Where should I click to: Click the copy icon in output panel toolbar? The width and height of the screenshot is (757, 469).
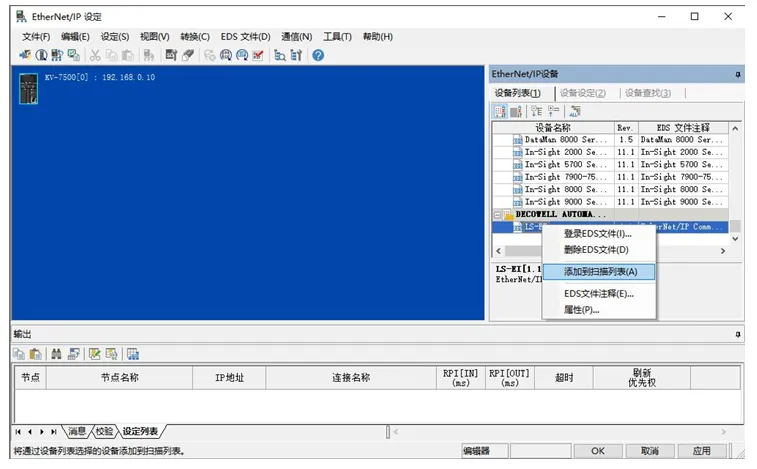(19, 354)
